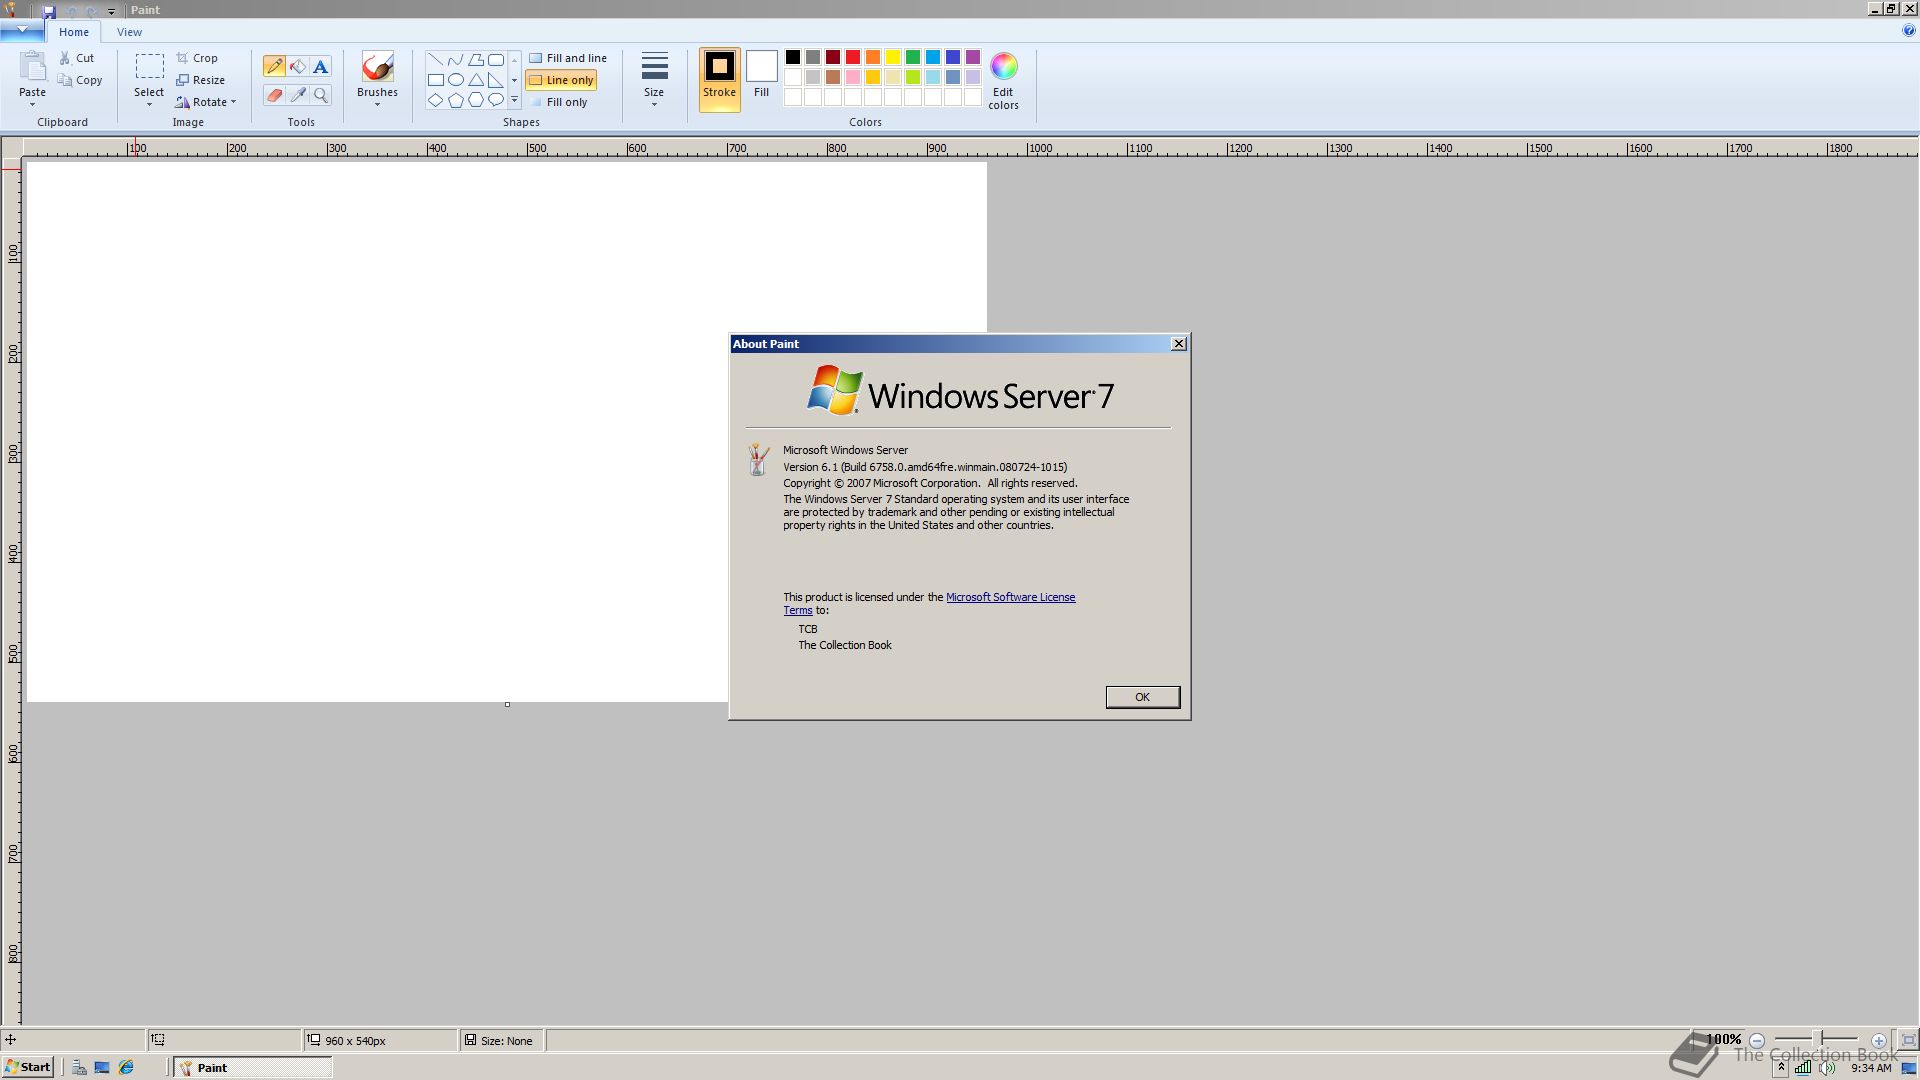Select Fill only shape mode

point(558,102)
